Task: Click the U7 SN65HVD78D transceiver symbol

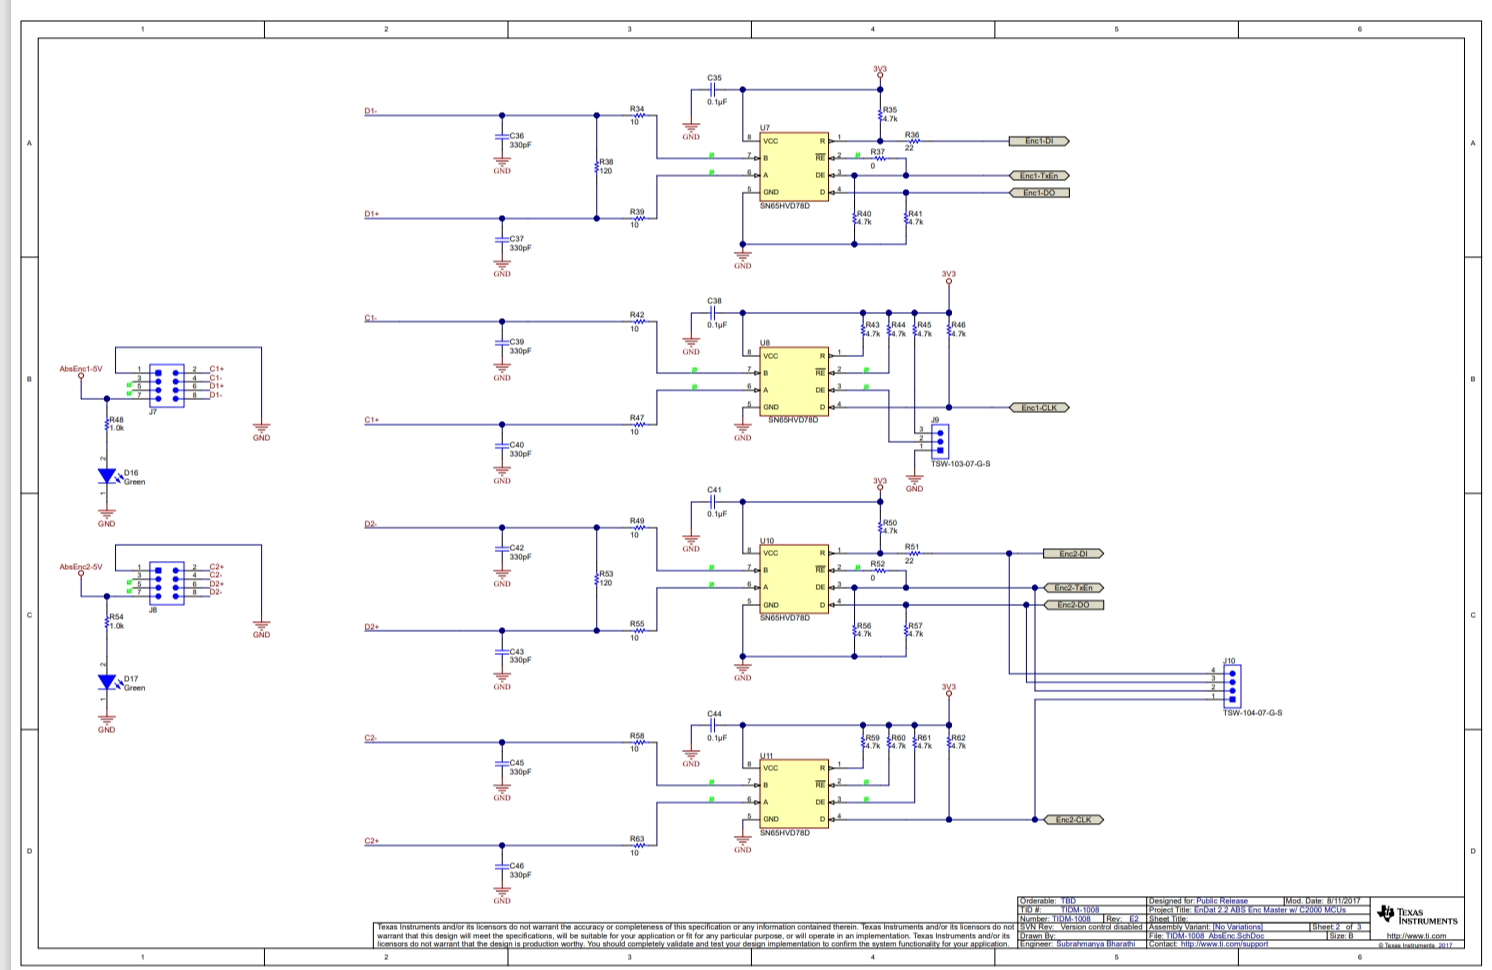Action: coord(793,167)
